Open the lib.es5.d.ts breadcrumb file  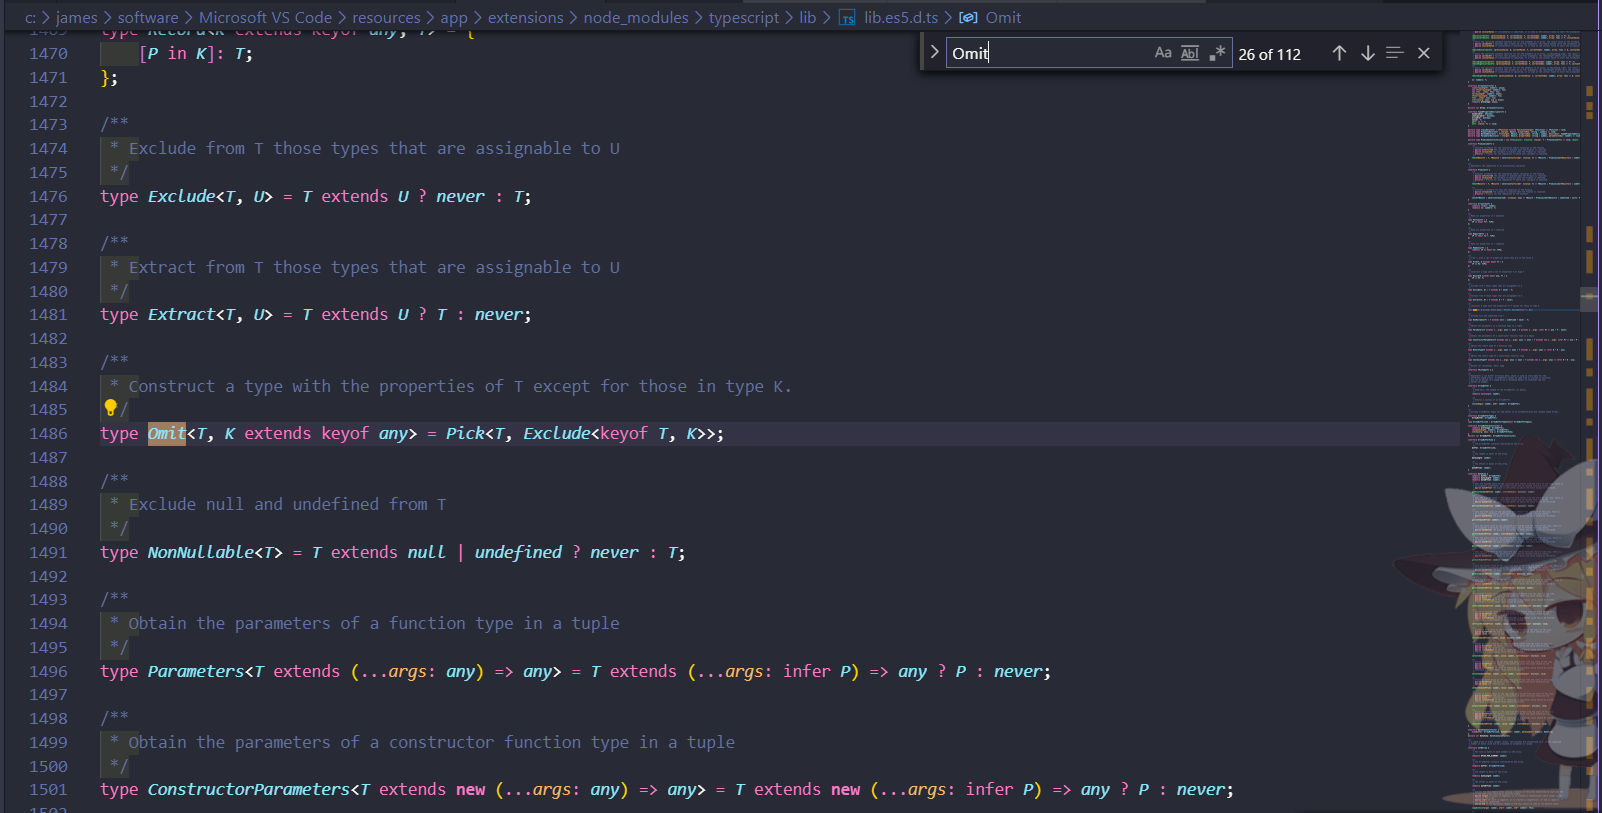tap(901, 17)
